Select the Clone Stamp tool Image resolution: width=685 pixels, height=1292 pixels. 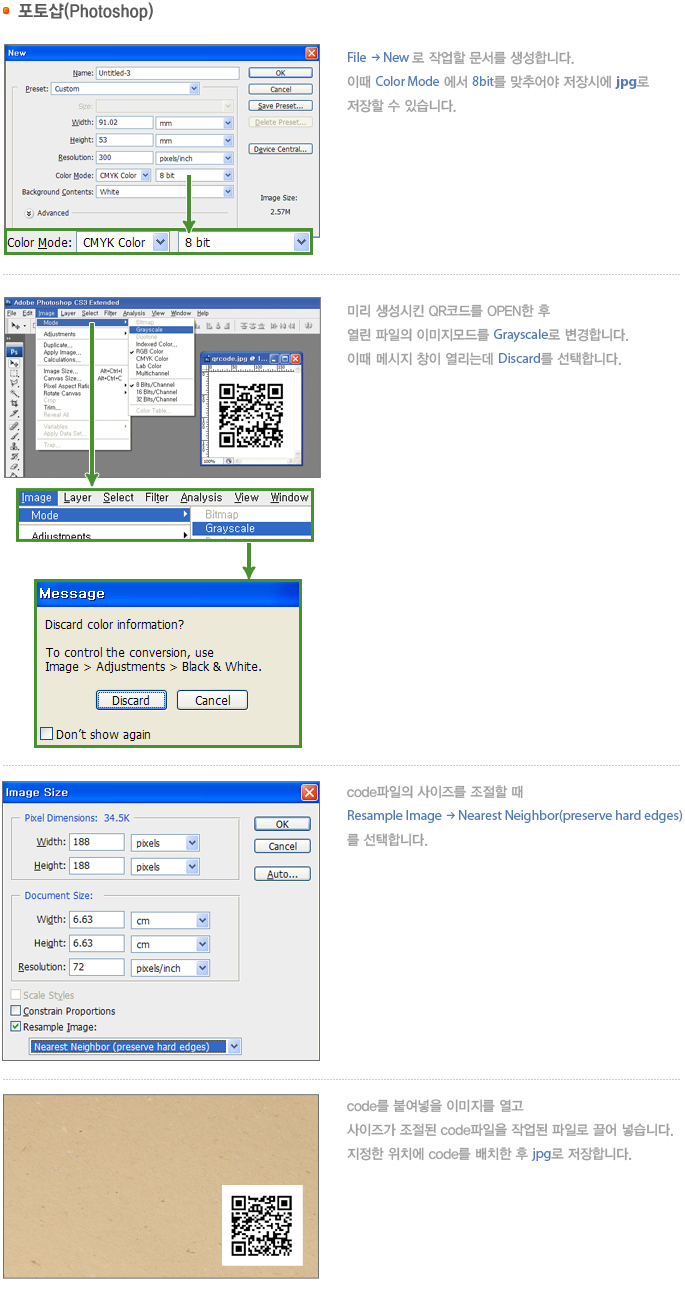coord(14,446)
